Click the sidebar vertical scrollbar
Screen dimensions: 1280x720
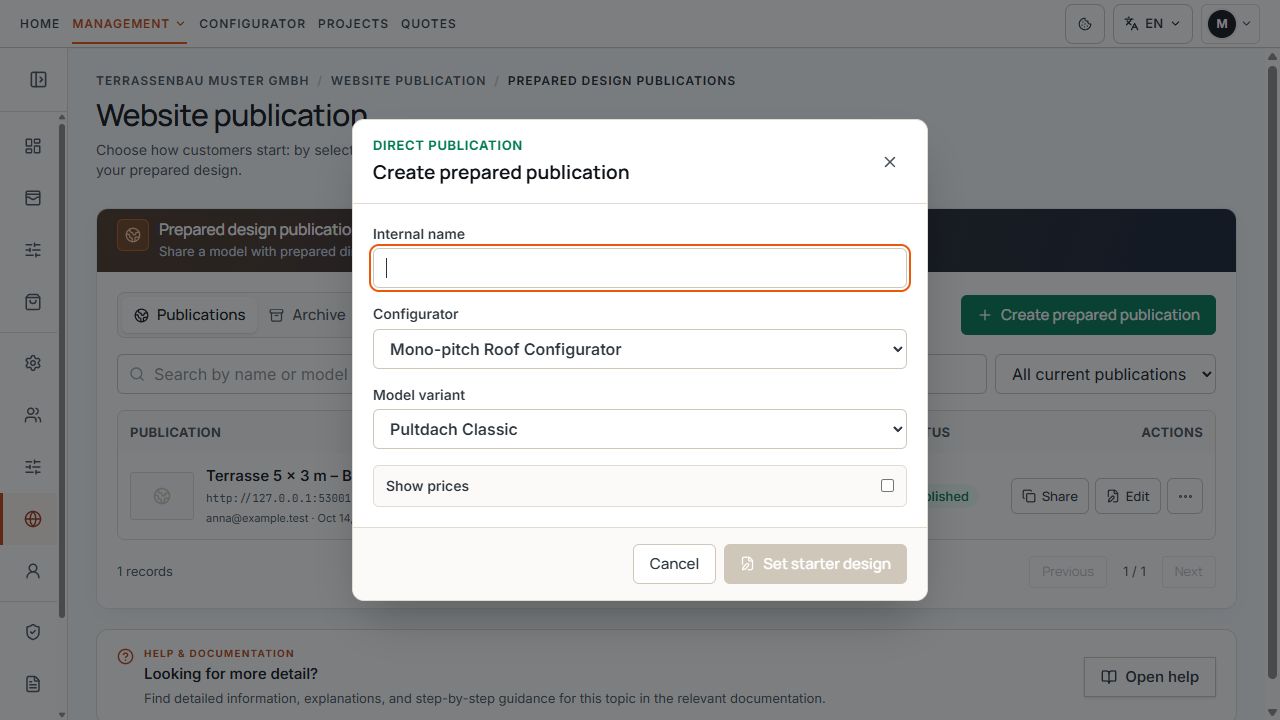pyautogui.click(x=62, y=370)
